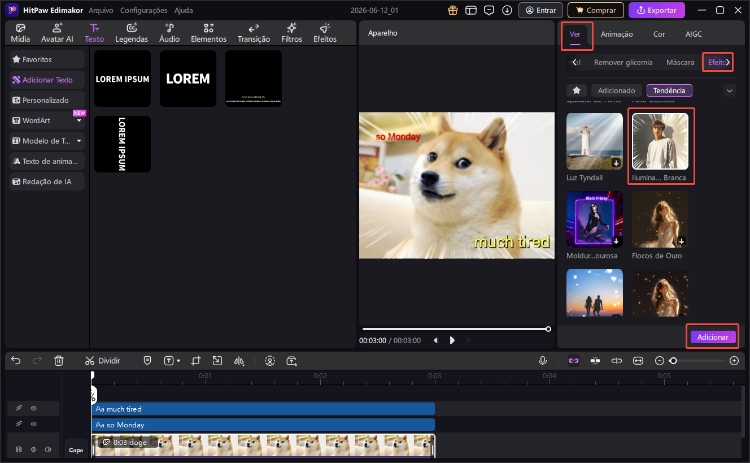Adjust the timeline zoom slider handle
This screenshot has height=463, width=750.
coord(673,361)
